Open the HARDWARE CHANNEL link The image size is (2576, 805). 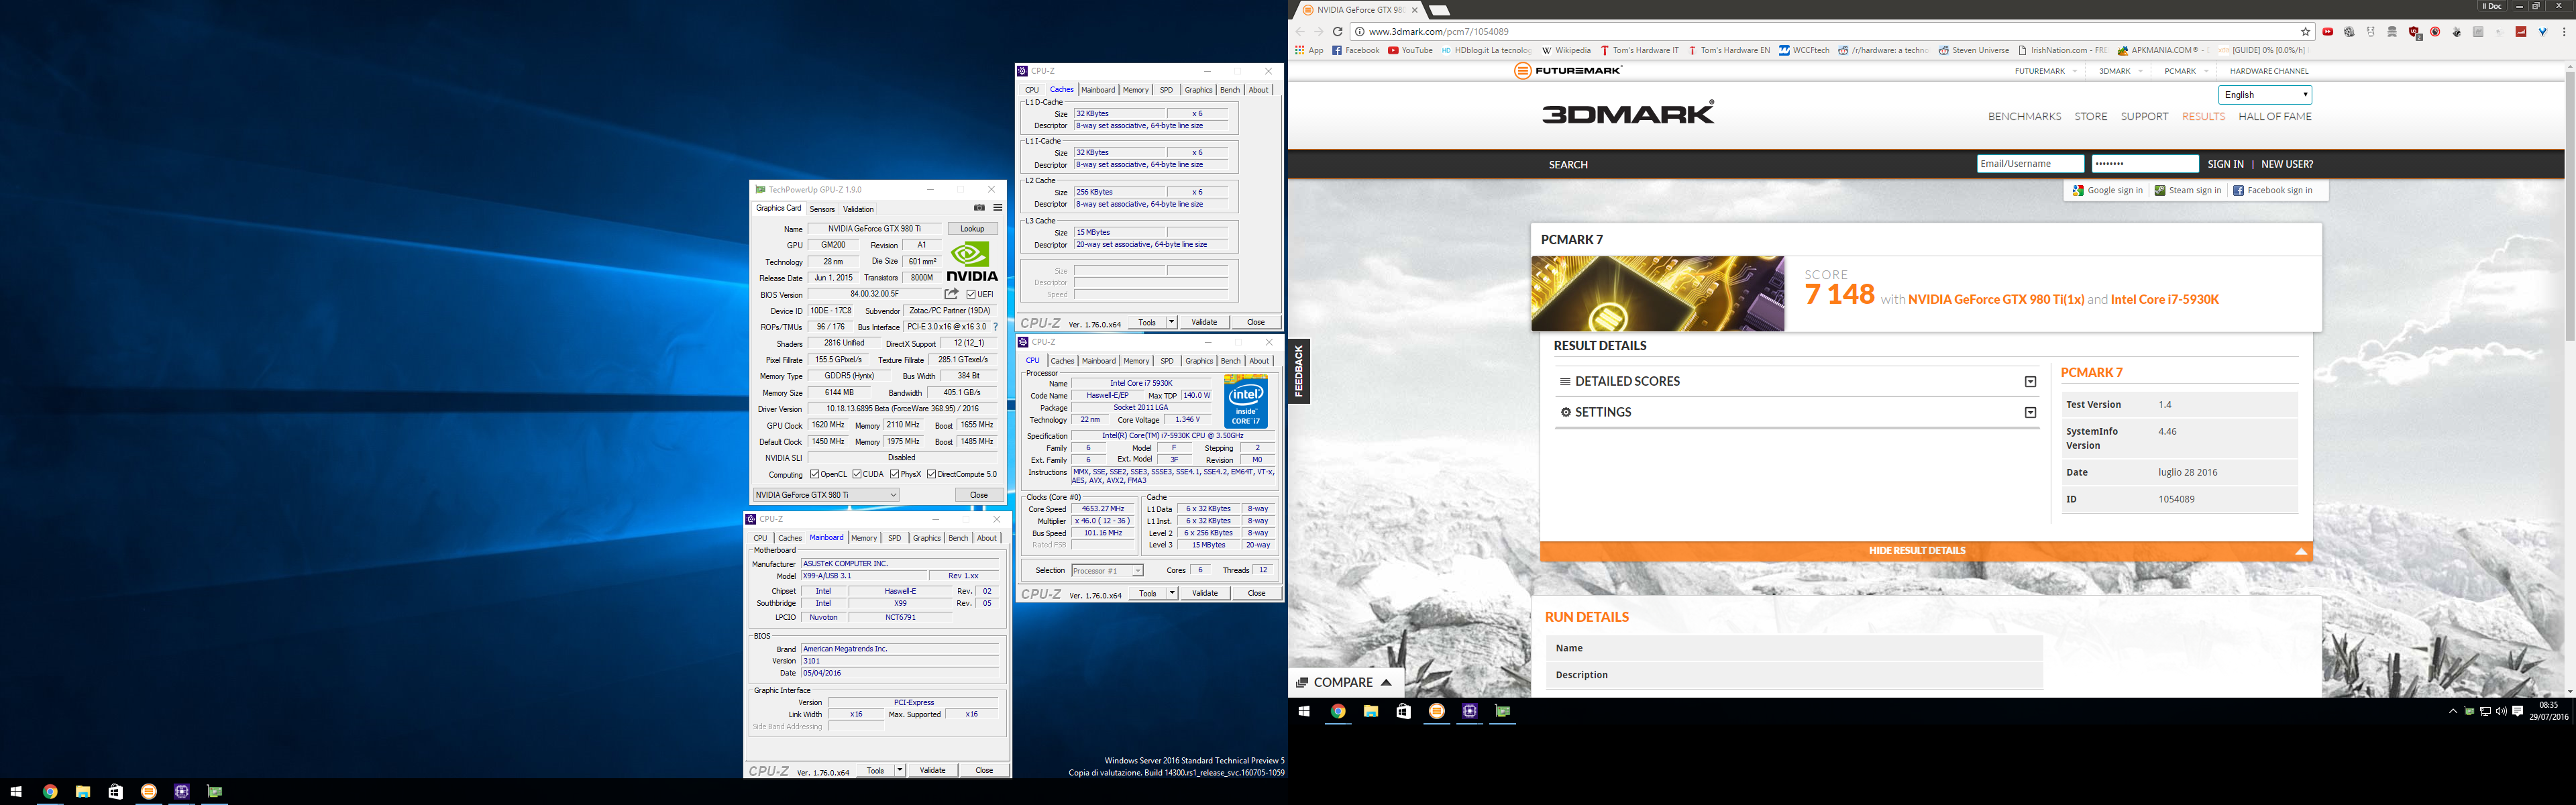(x=2269, y=71)
